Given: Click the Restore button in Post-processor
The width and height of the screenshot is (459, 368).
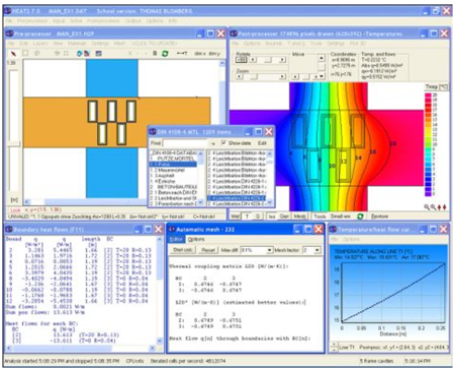Looking at the screenshot, I should coord(380,216).
